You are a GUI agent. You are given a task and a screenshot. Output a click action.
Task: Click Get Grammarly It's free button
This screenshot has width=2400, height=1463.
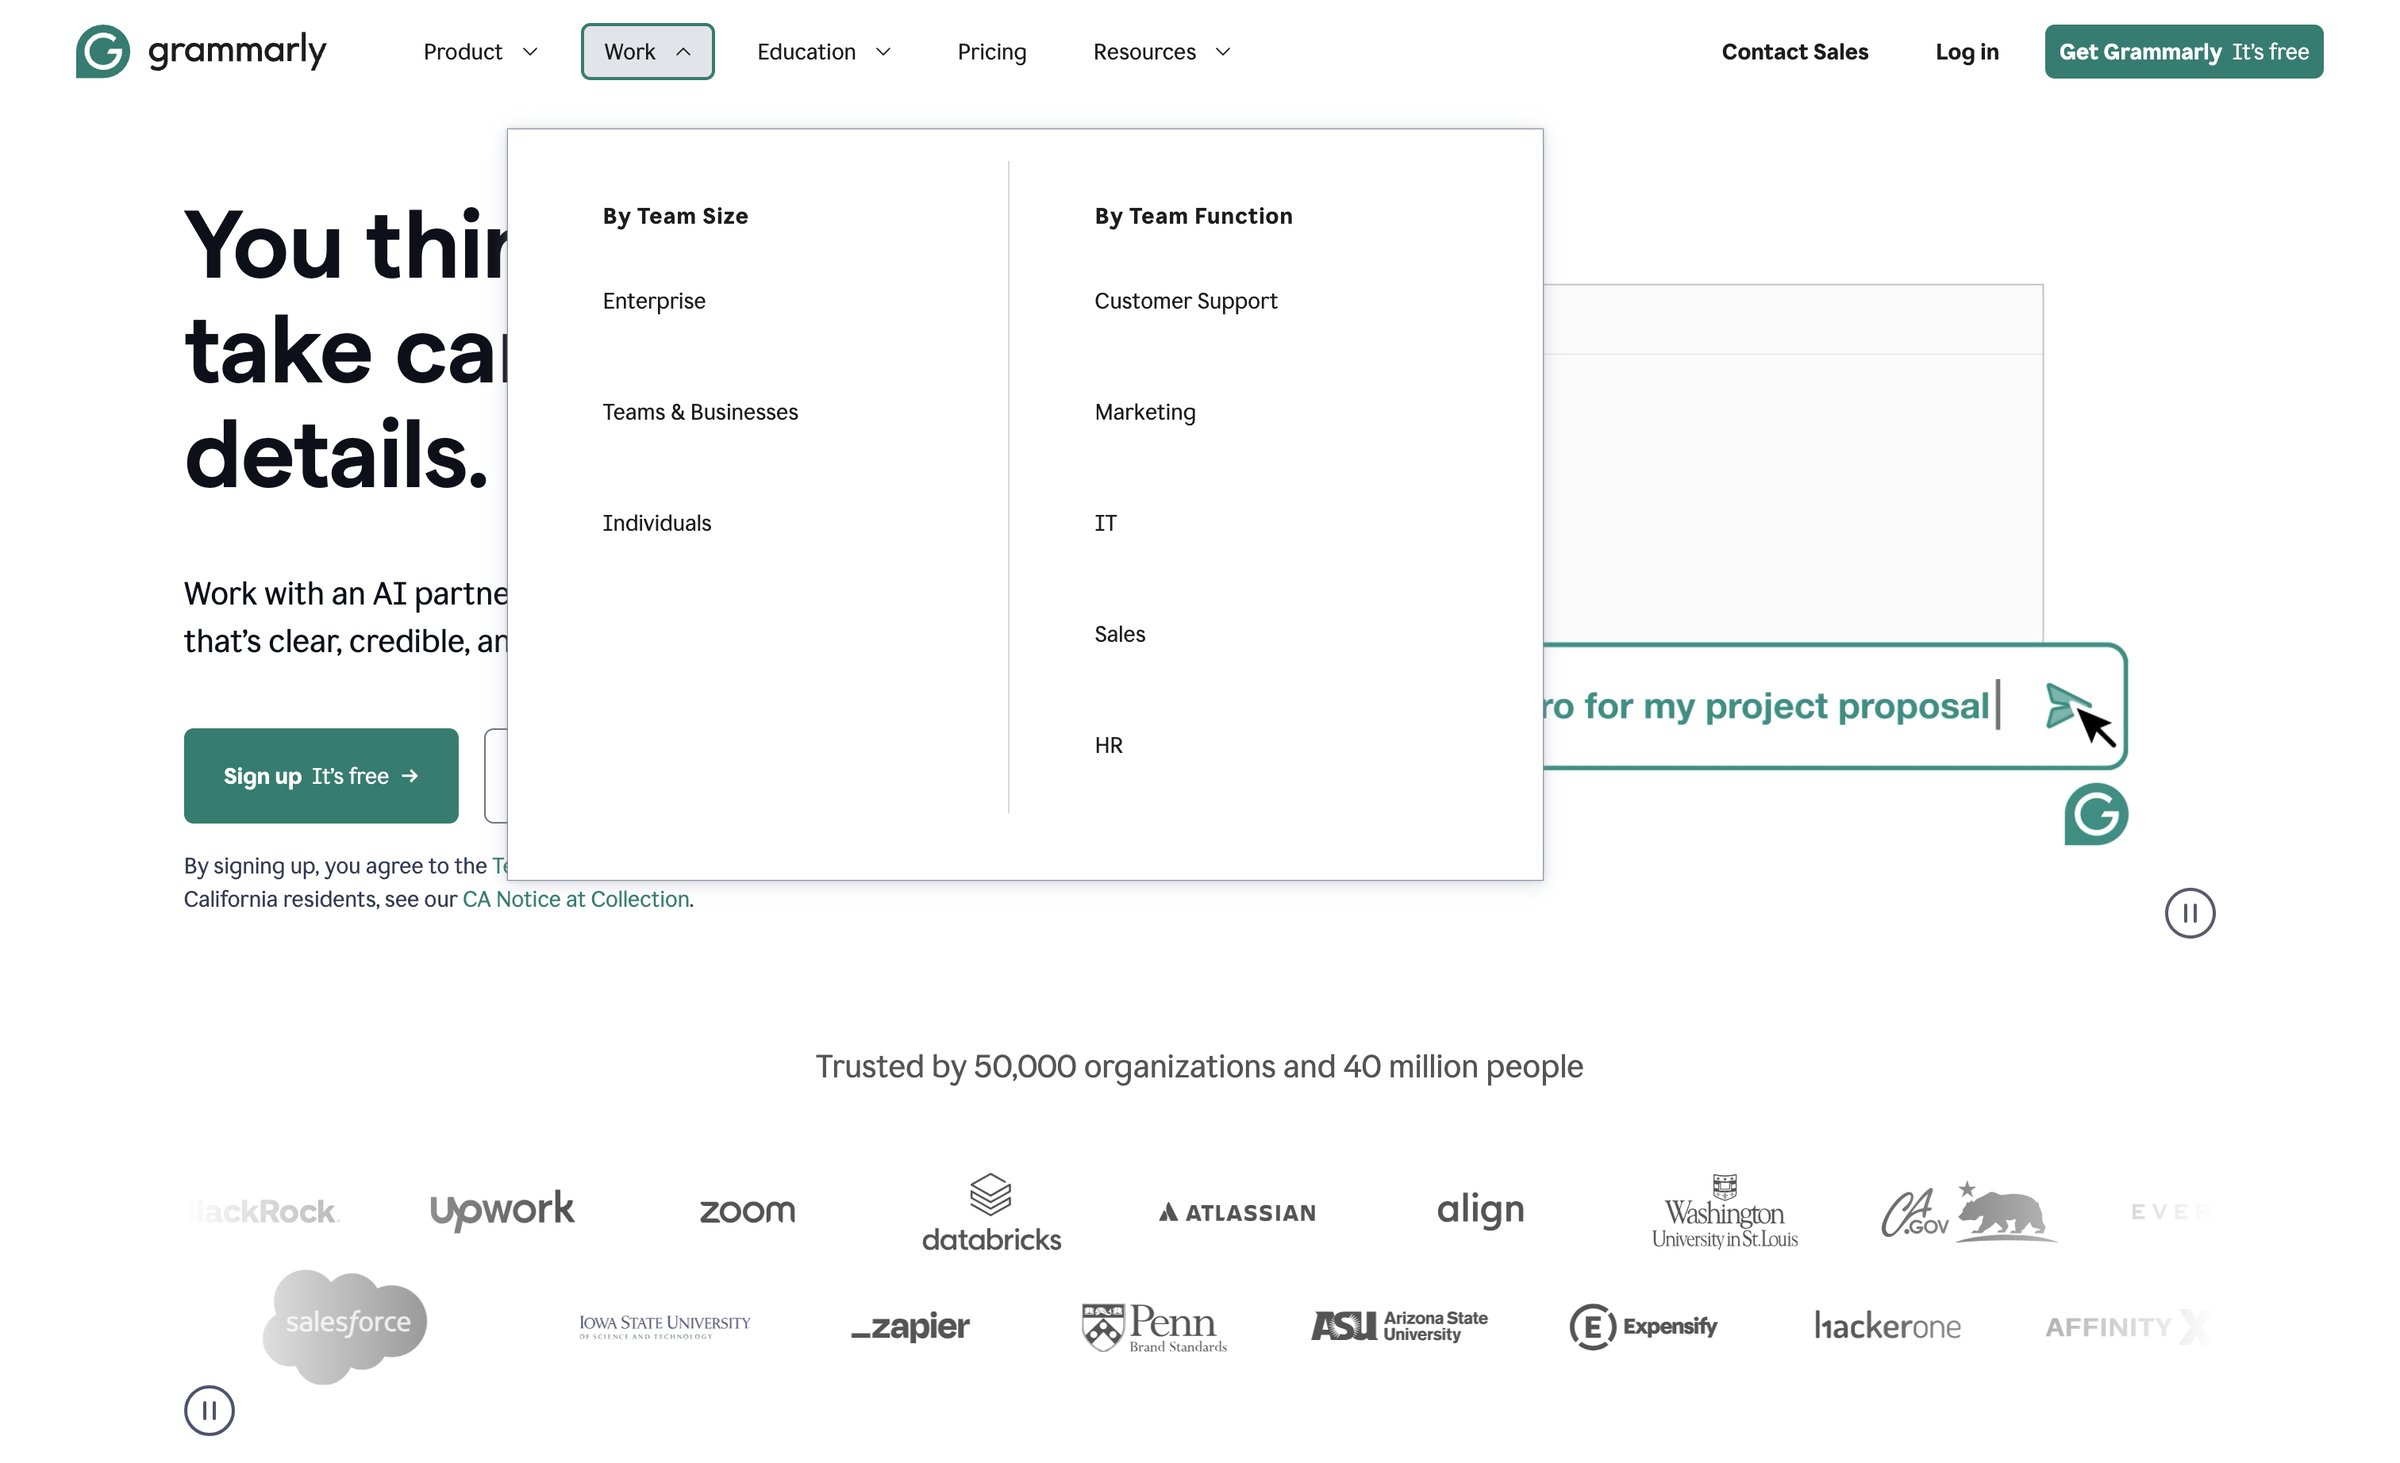tap(2183, 52)
